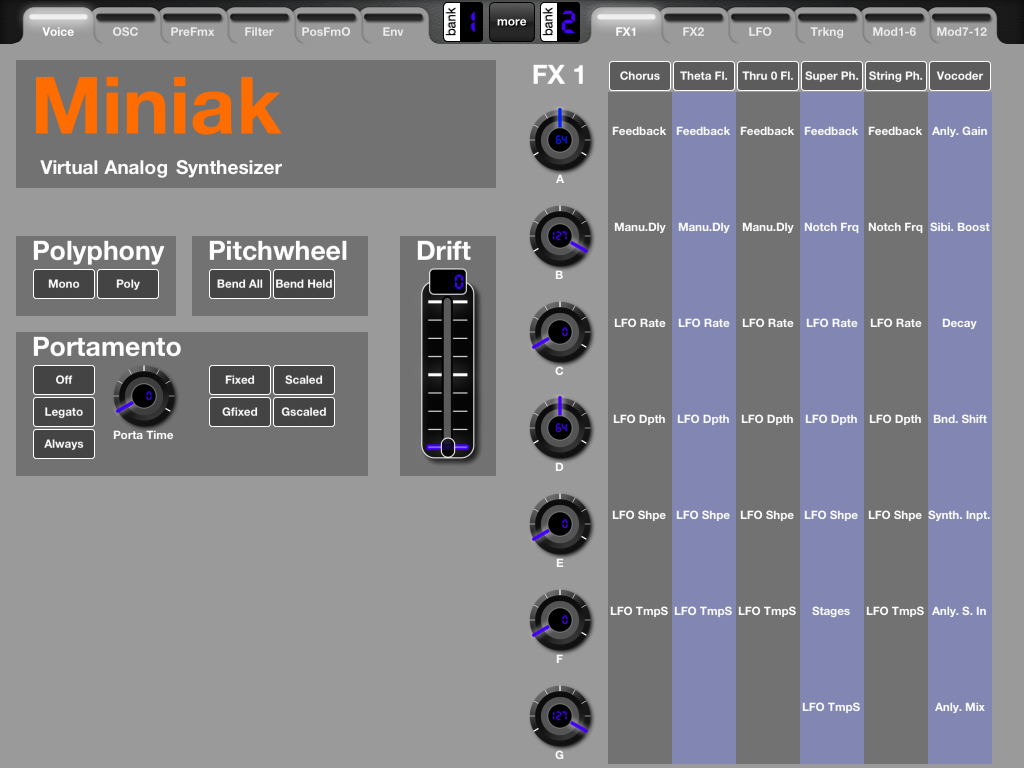Click Notch Frq in String Ph. column
Screen dimensions: 1024x768
click(895, 227)
